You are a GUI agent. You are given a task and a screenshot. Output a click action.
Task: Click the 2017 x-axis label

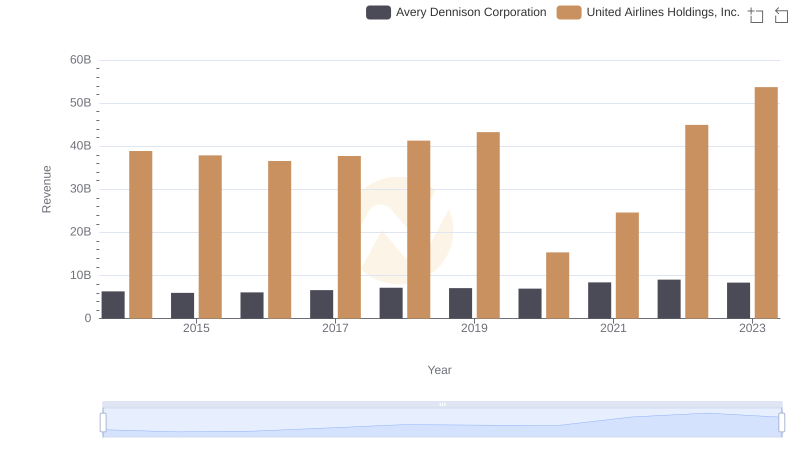335,328
